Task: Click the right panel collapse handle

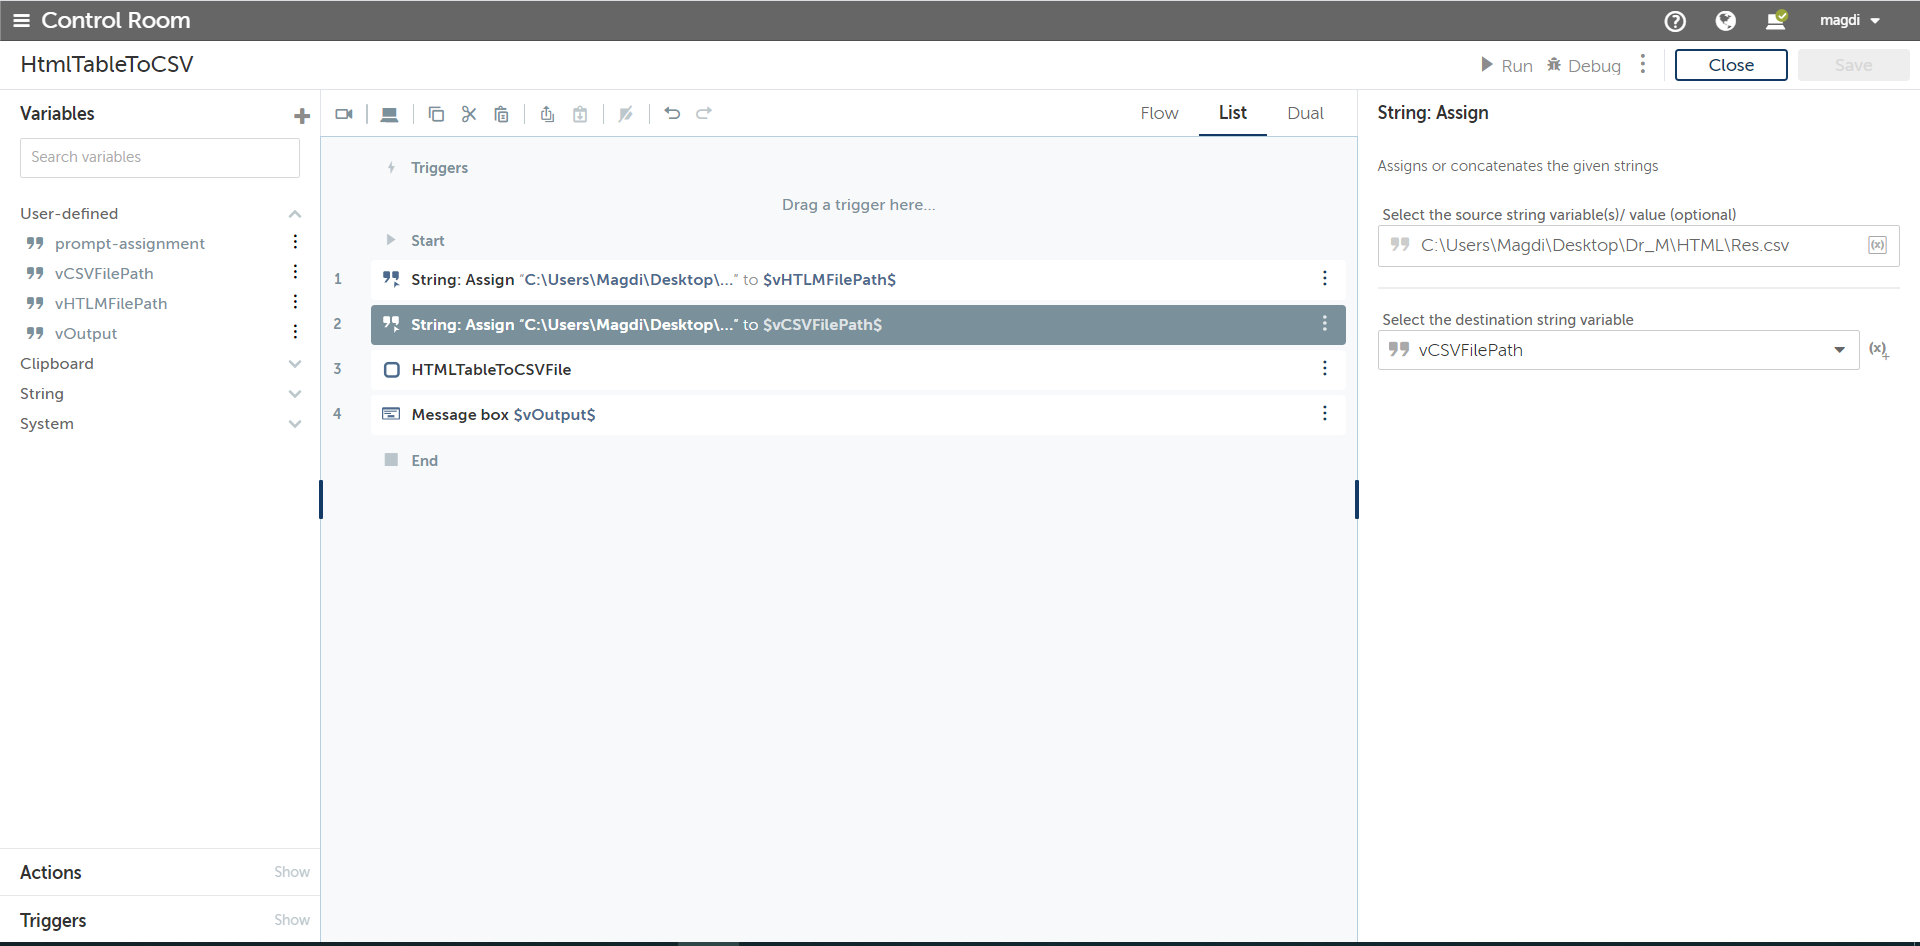Action: pos(1357,500)
